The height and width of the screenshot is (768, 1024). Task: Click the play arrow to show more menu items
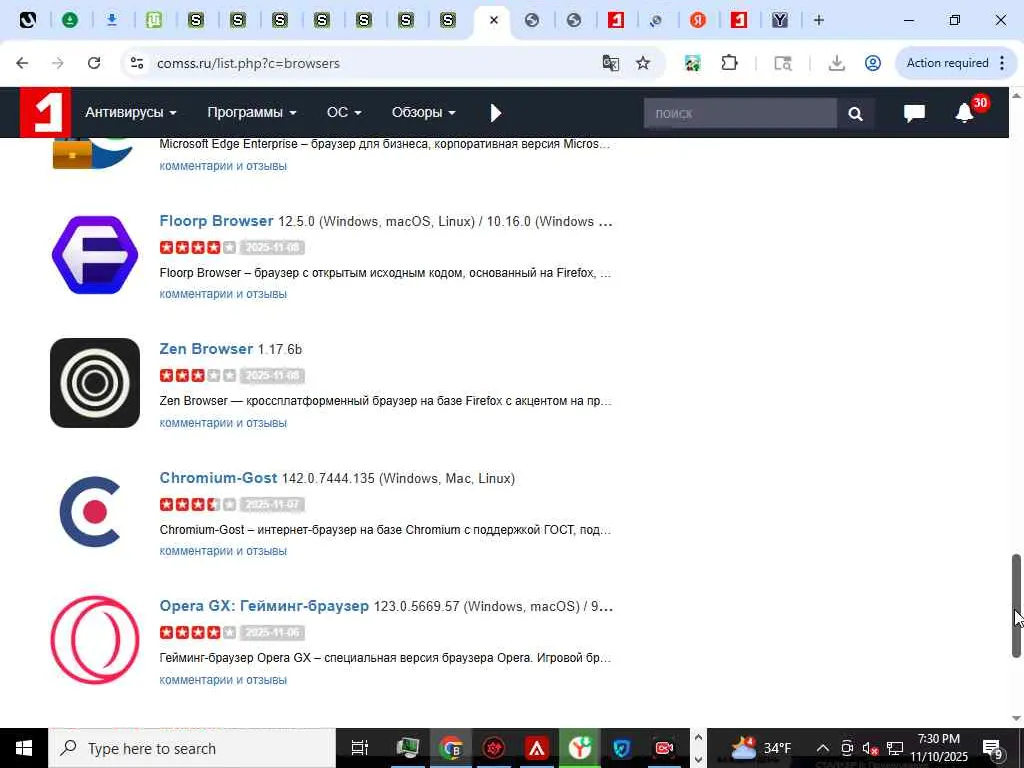point(496,113)
